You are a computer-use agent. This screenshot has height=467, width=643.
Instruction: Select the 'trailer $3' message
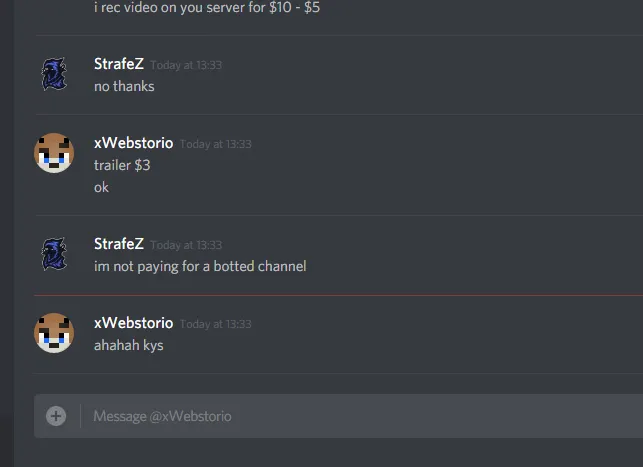(122, 165)
